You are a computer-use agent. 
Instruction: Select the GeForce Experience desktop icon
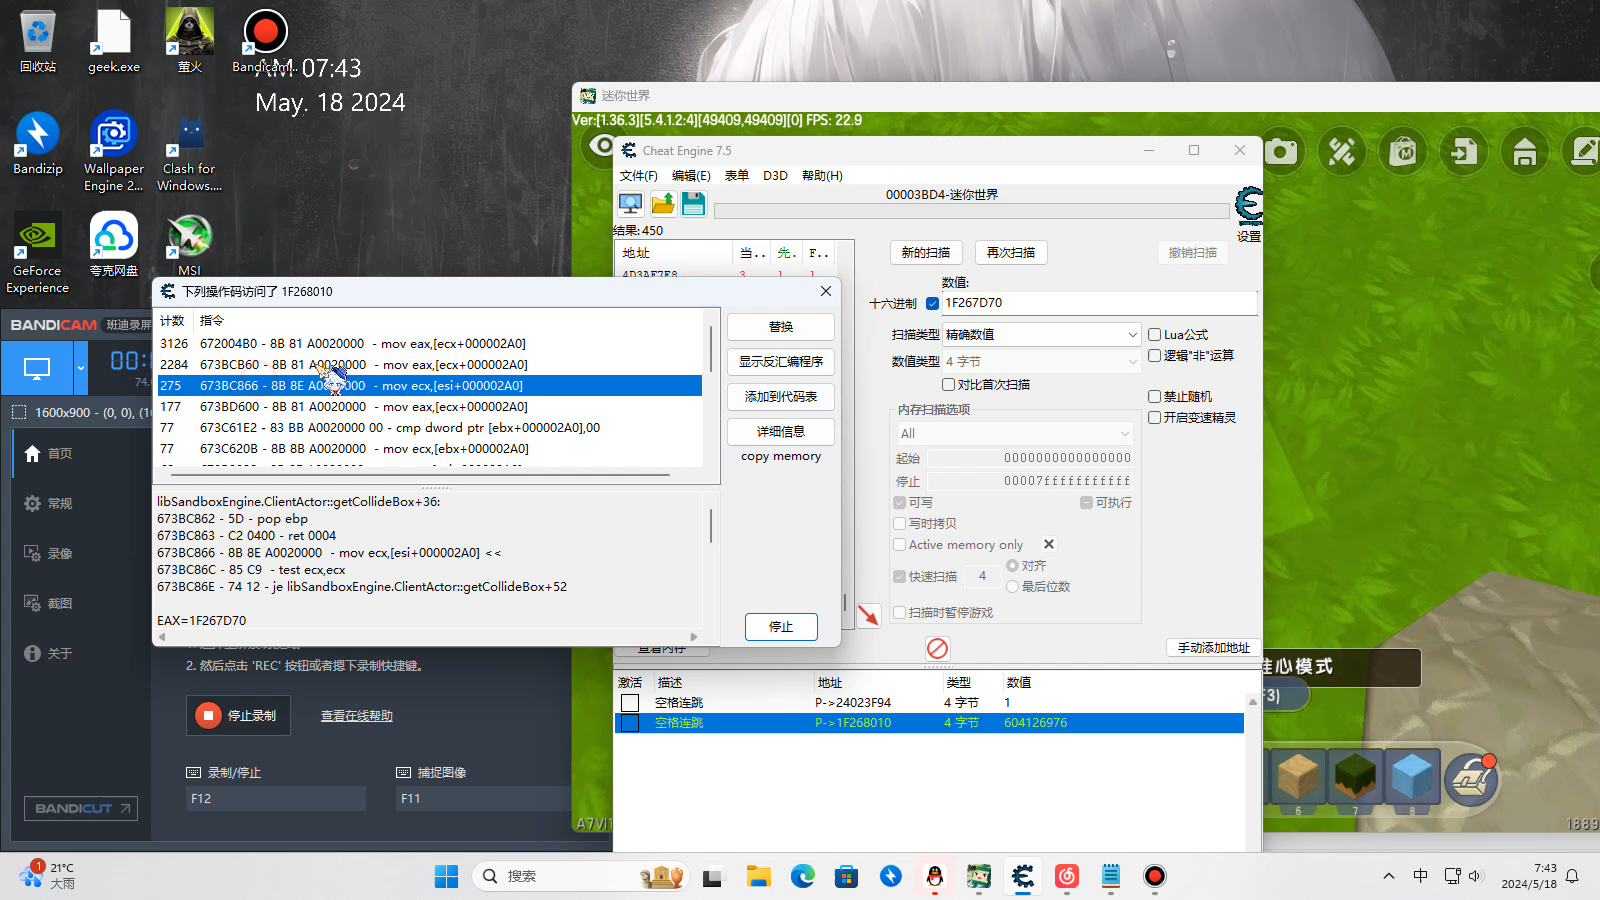[x=38, y=253]
